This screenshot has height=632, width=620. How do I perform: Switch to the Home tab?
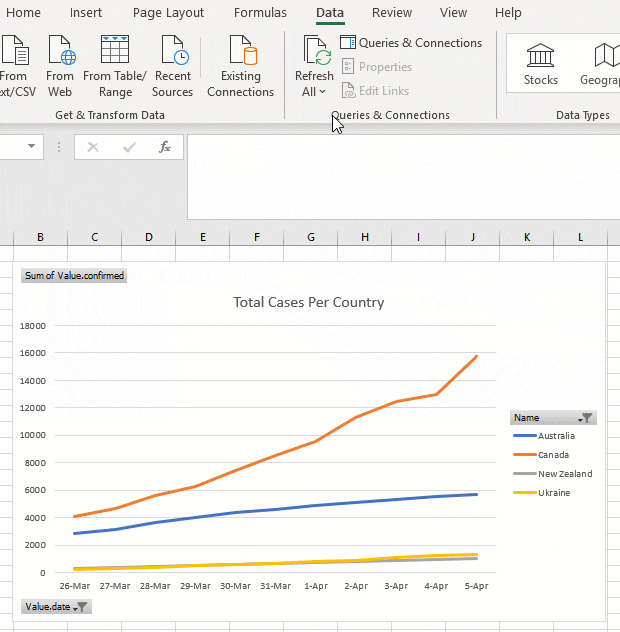tap(23, 12)
